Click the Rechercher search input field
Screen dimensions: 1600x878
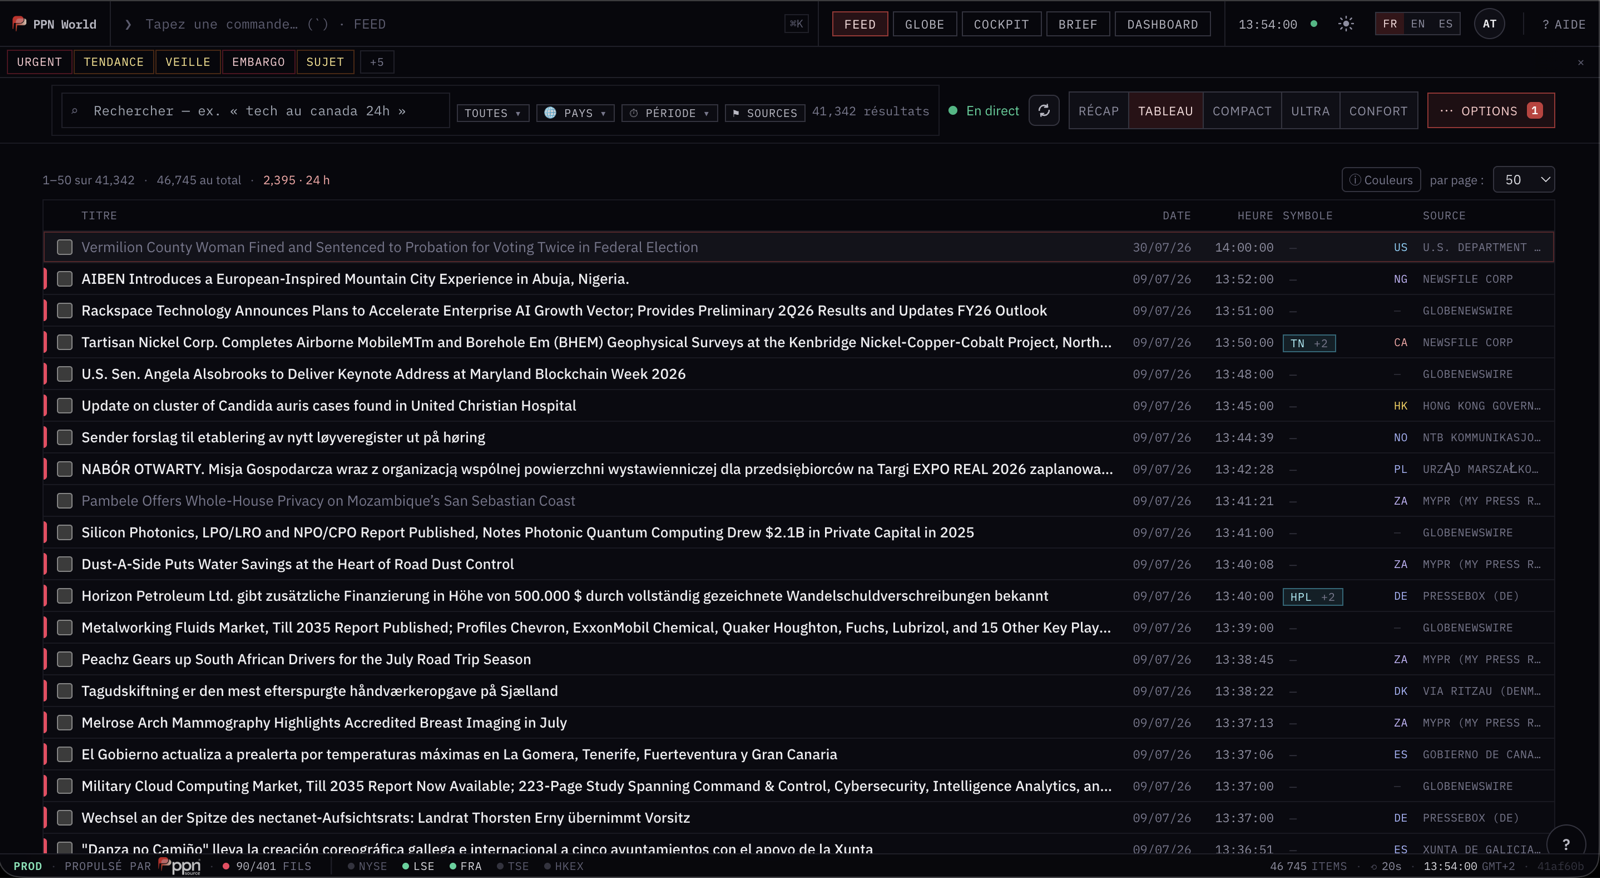[255, 111]
